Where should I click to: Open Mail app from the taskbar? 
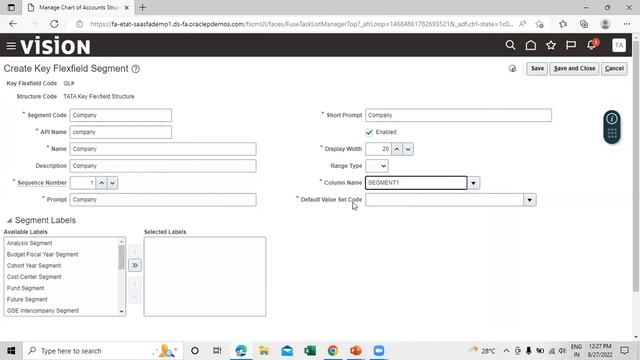[287, 351]
